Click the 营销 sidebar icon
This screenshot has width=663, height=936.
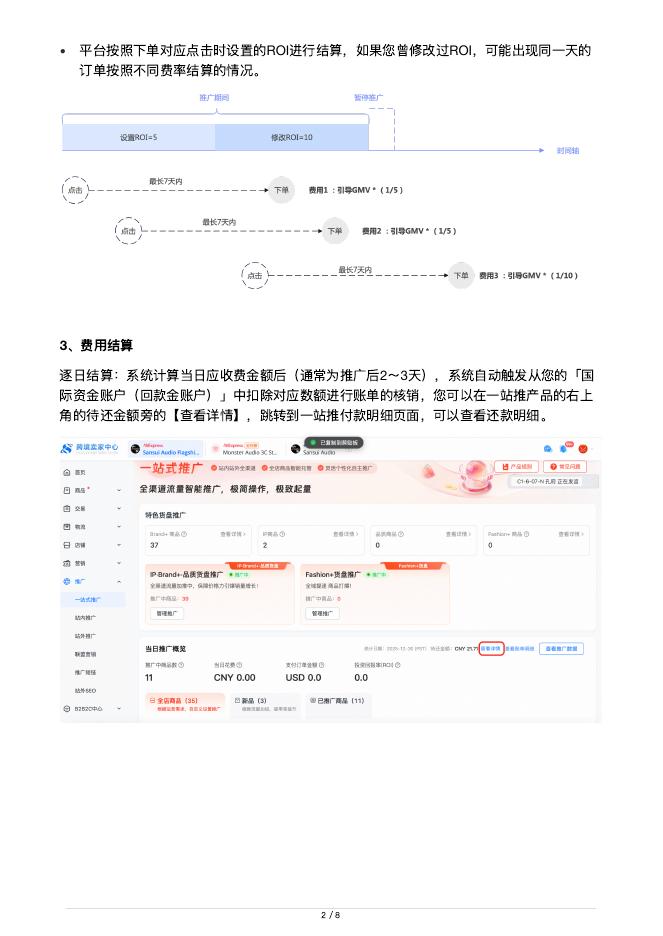67,564
